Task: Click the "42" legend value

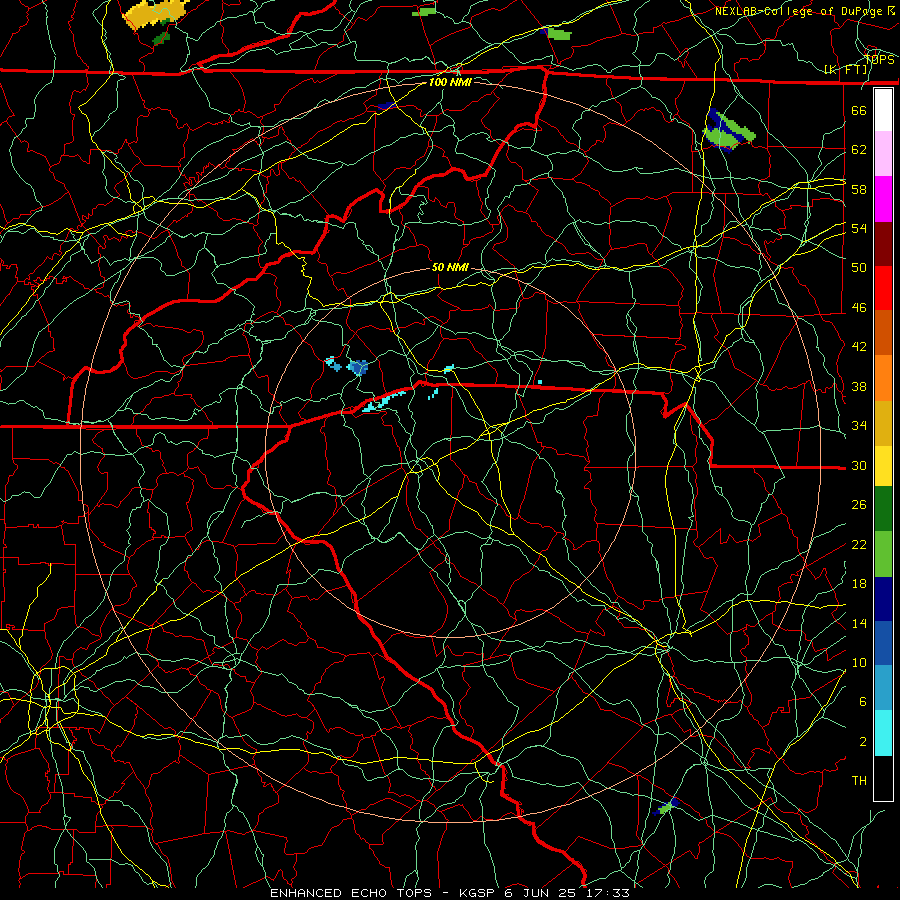Action: pos(859,347)
